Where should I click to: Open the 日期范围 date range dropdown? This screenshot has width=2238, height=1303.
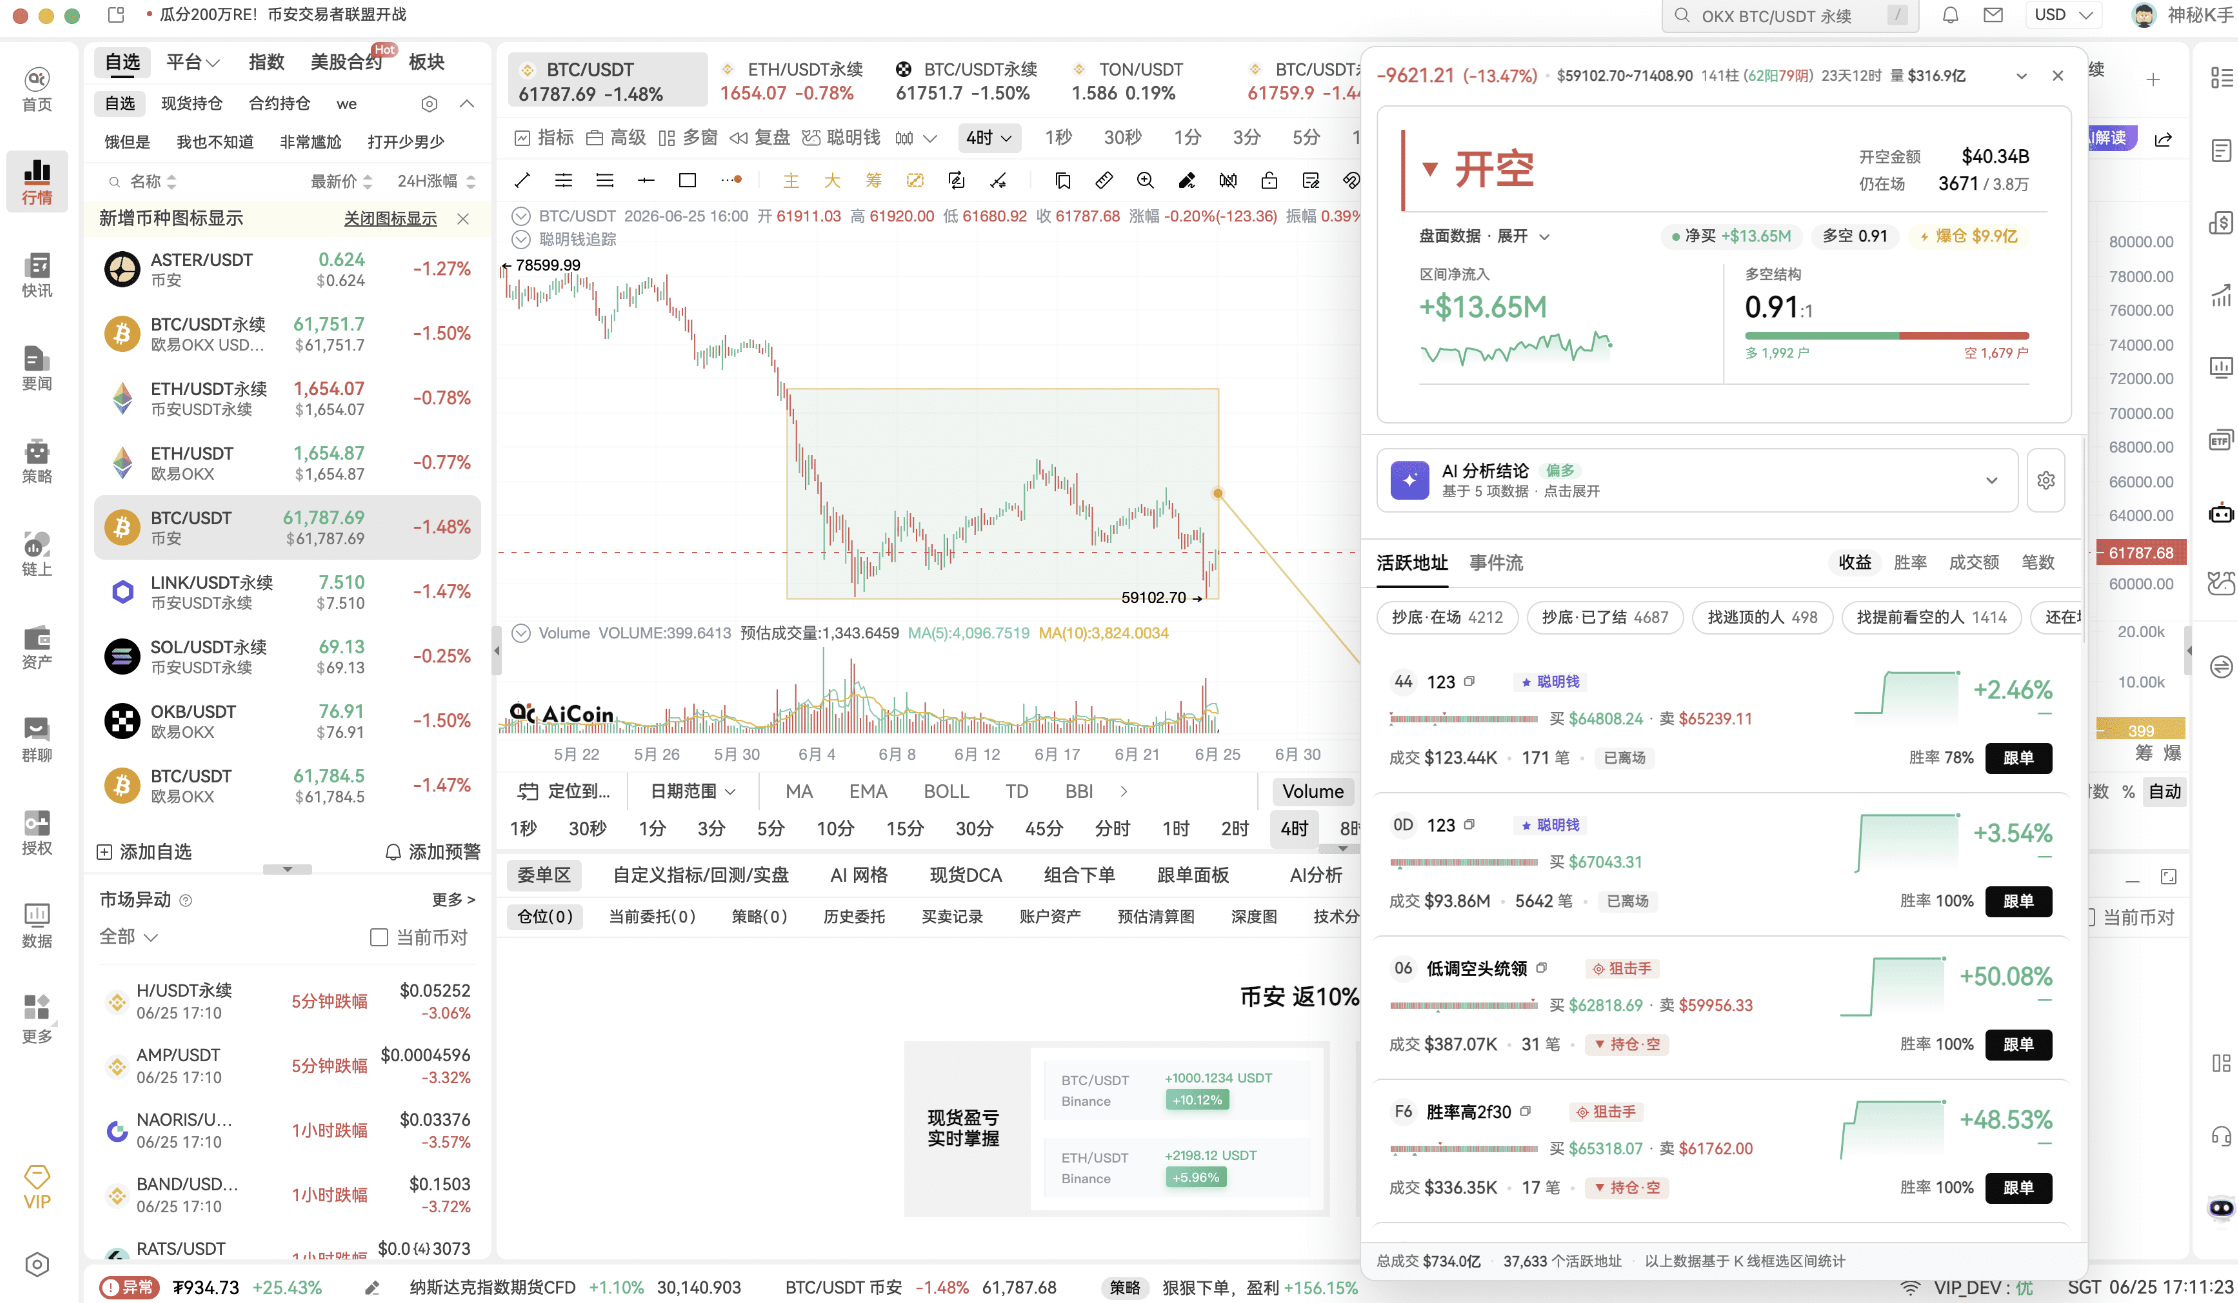pos(693,791)
